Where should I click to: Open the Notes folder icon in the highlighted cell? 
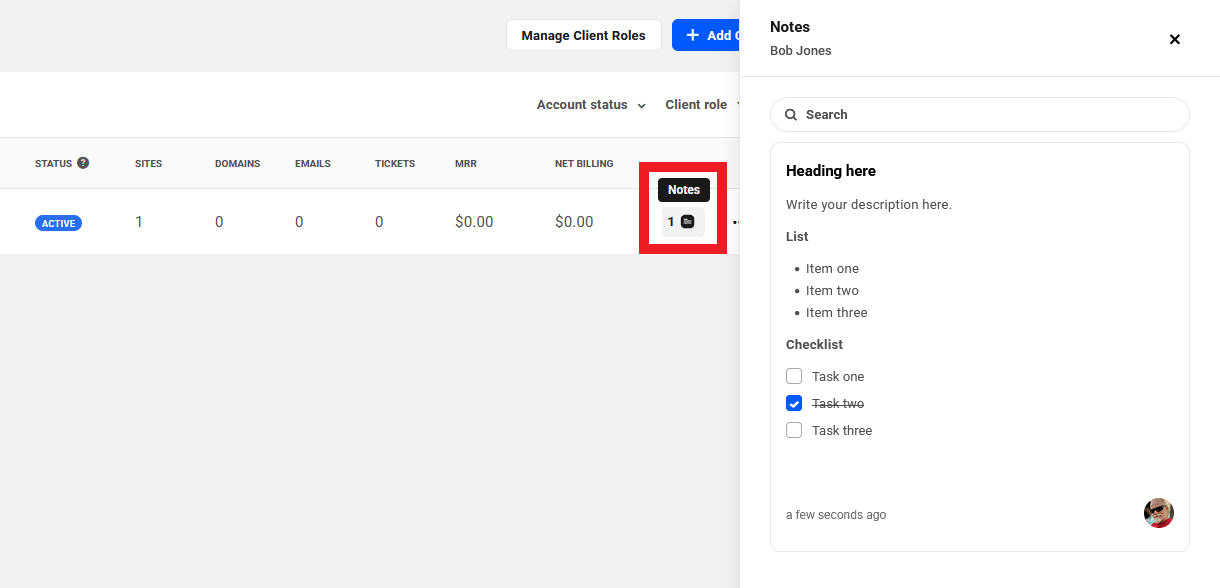click(x=687, y=222)
